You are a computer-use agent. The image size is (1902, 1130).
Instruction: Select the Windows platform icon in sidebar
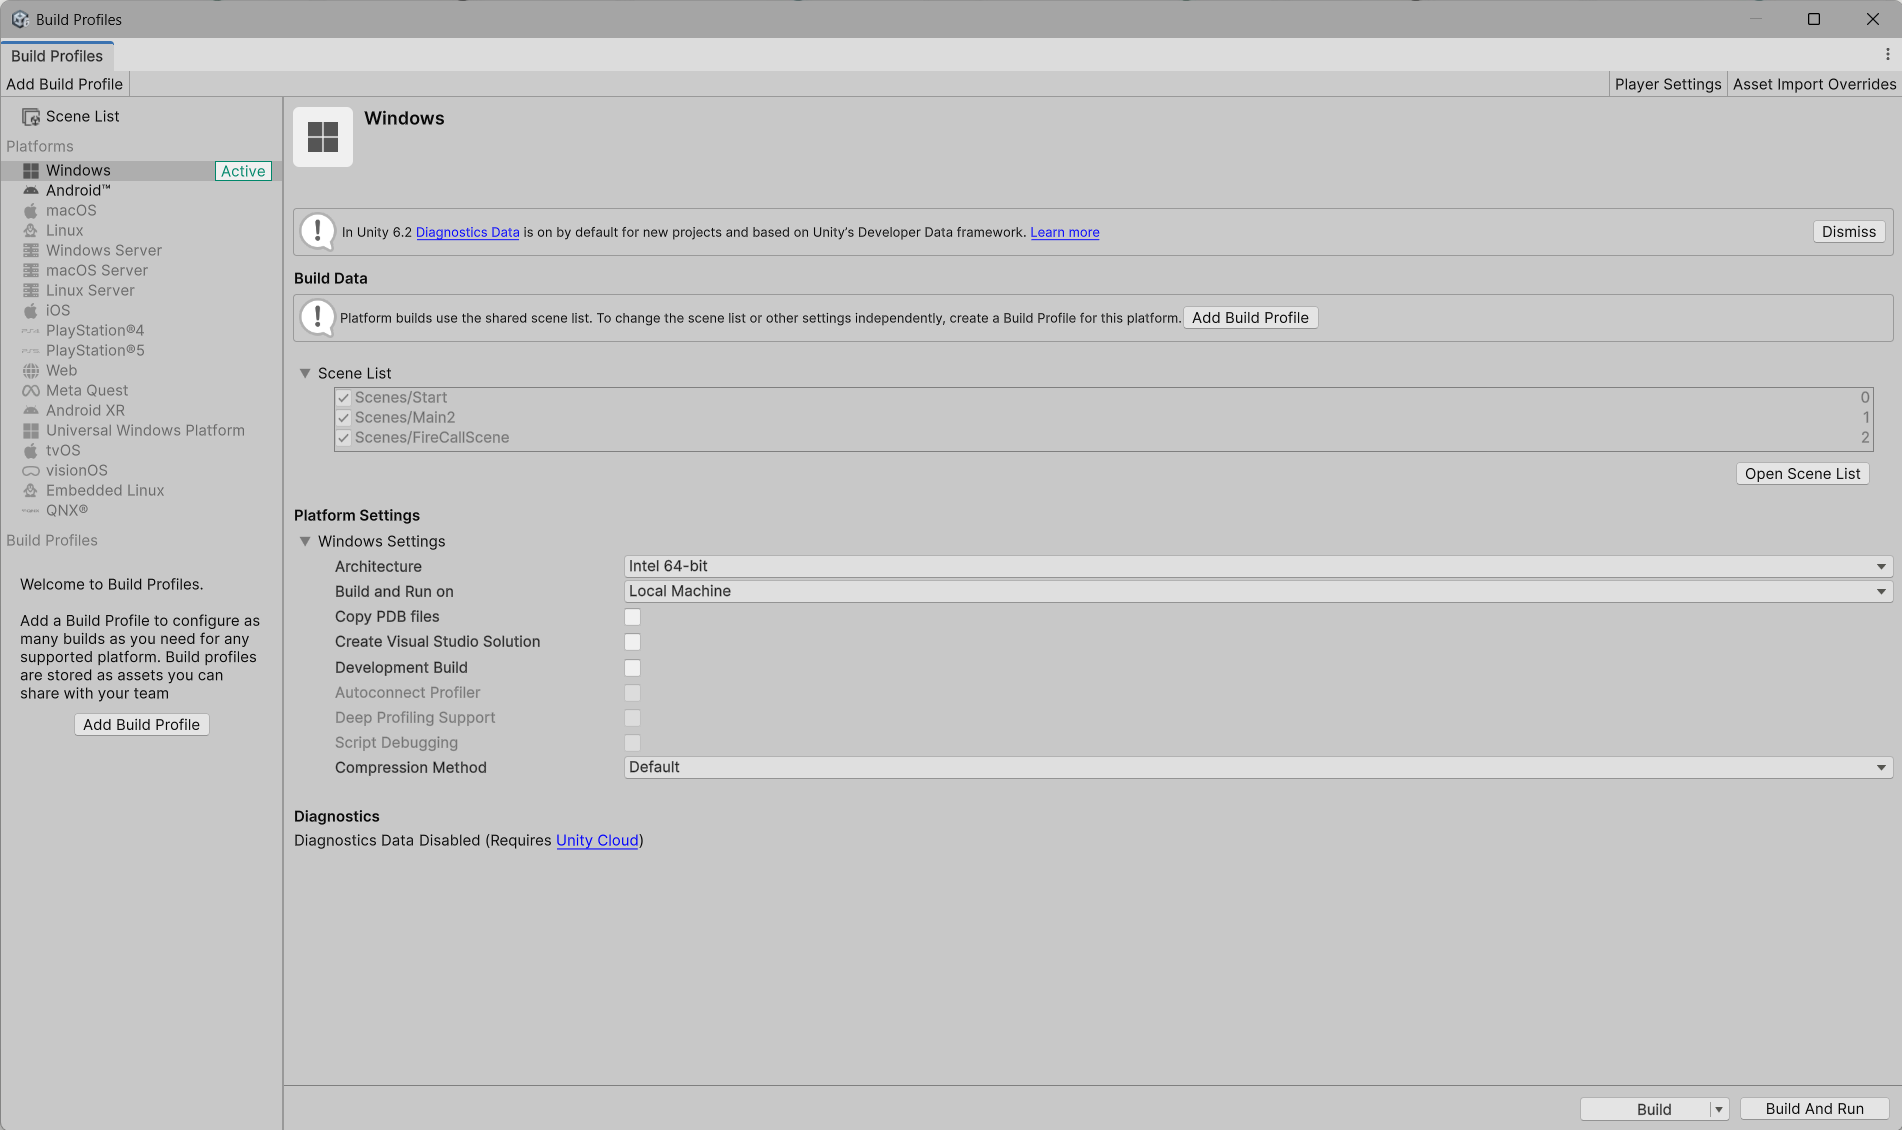[31, 171]
